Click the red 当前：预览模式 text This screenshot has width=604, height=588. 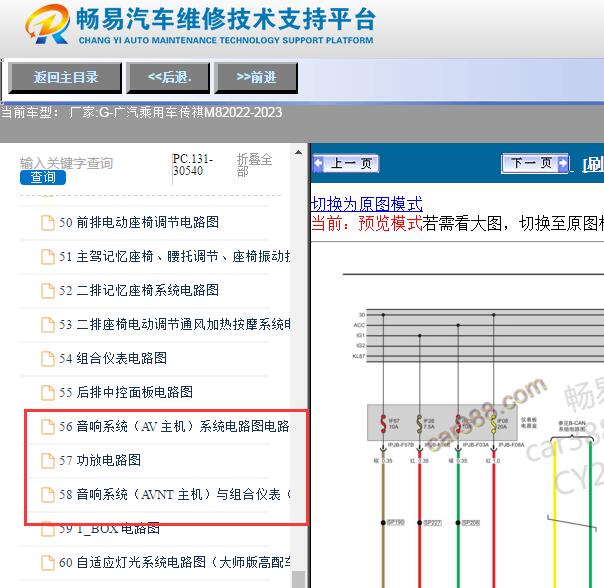[x=366, y=223]
